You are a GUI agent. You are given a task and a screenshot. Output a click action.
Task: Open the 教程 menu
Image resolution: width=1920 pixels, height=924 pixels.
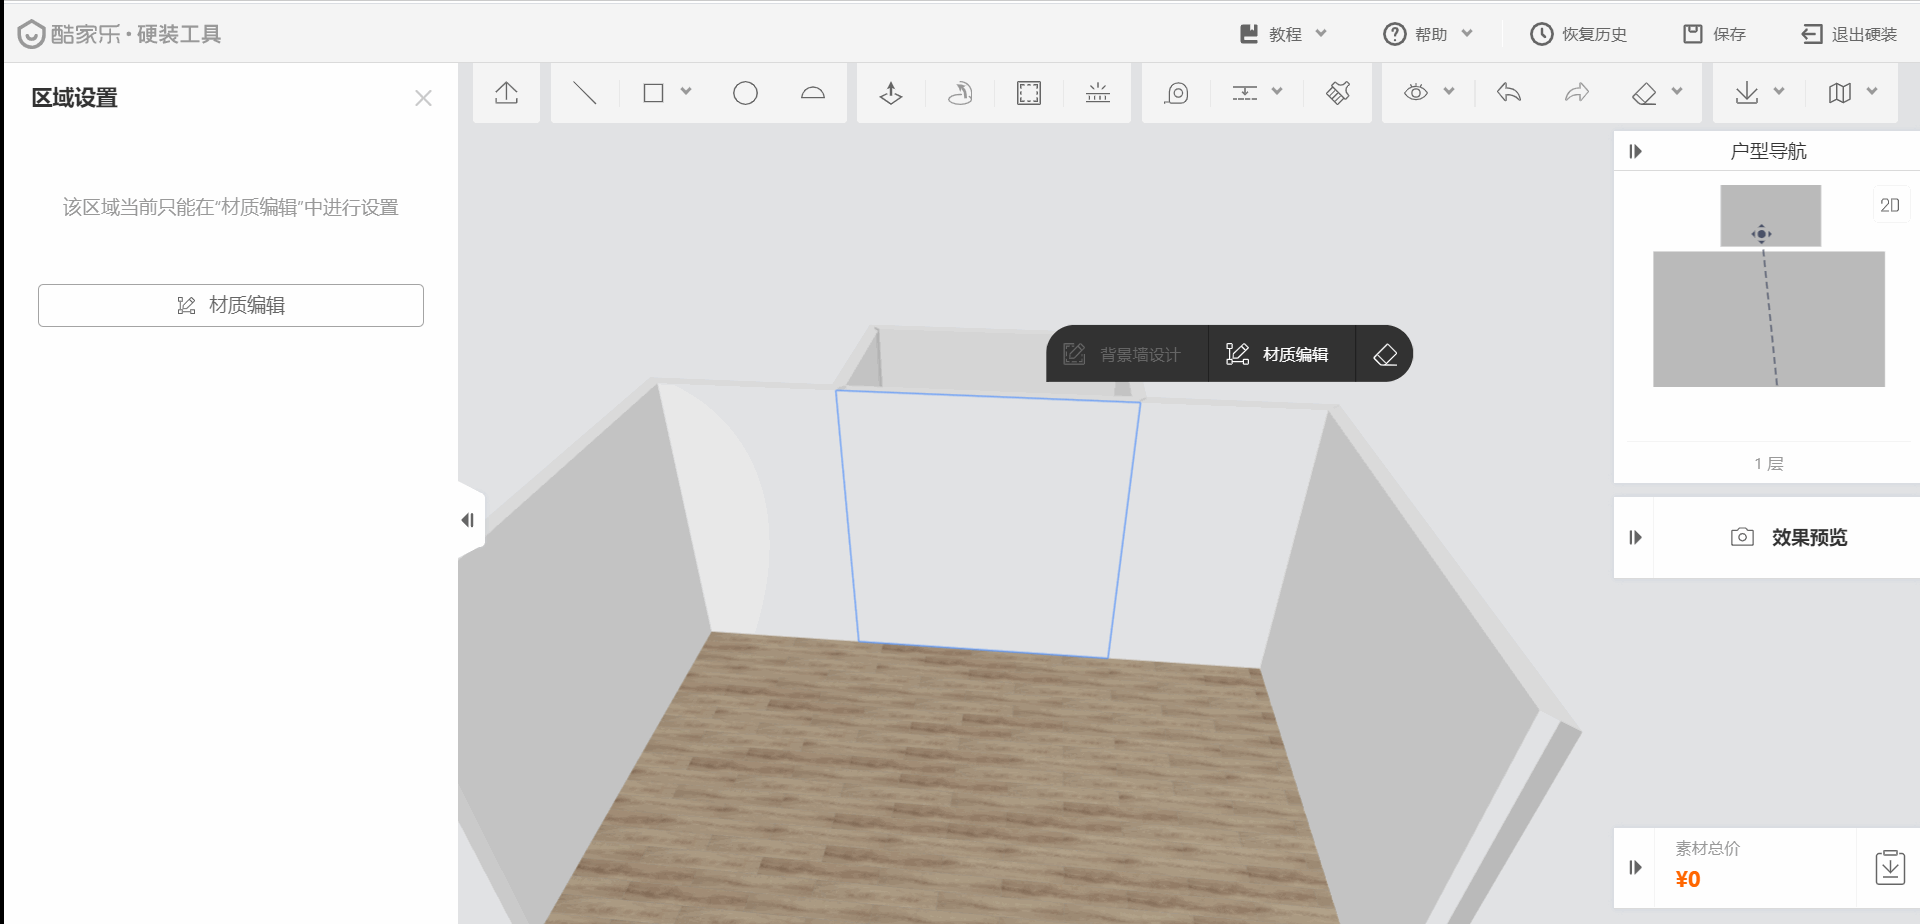1284,34
